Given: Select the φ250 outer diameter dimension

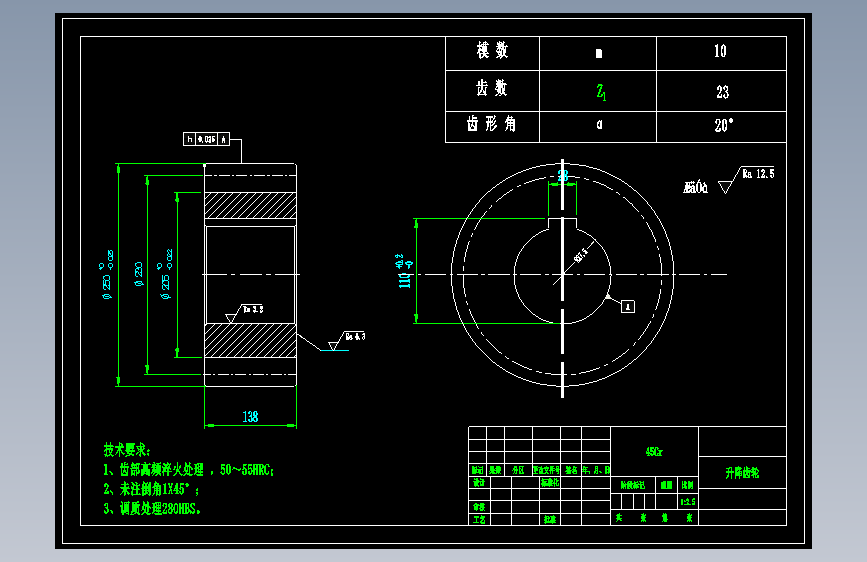Looking at the screenshot, I should coord(107,274).
